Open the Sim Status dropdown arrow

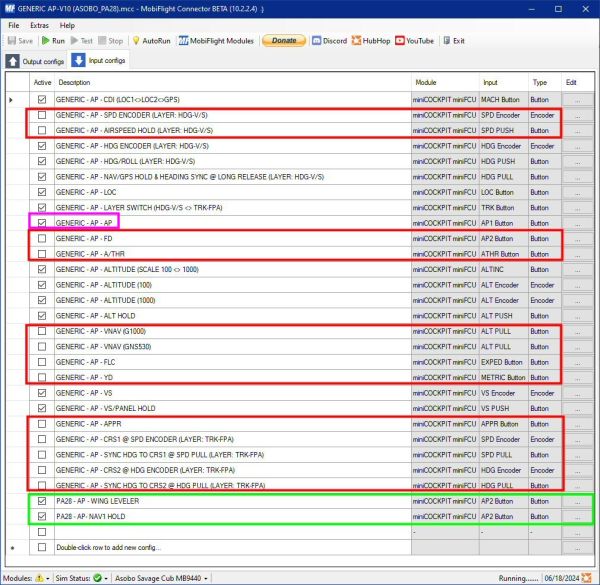tap(106, 578)
